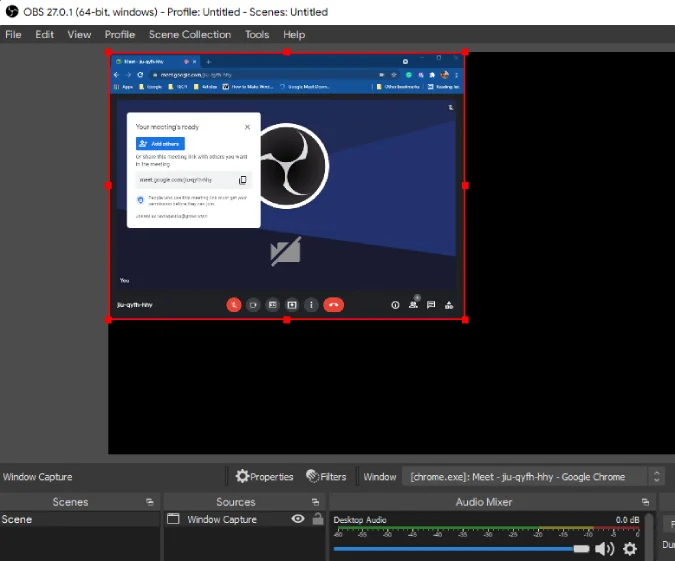Viewport: 675px width, 561px height.
Task: Open the Edit menu
Action: click(44, 34)
